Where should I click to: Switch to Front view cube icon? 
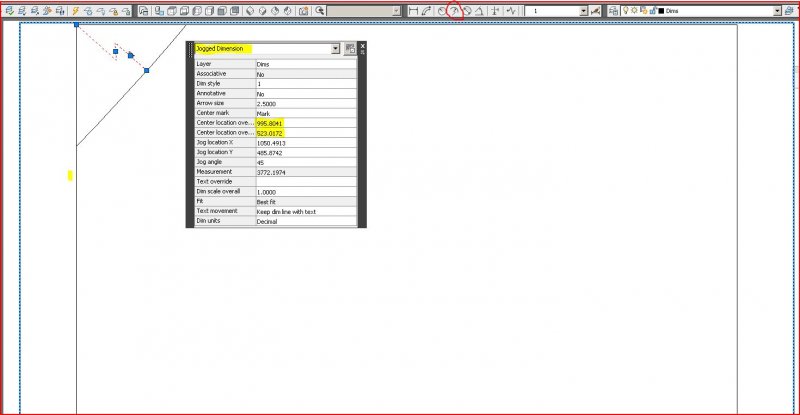[221, 11]
